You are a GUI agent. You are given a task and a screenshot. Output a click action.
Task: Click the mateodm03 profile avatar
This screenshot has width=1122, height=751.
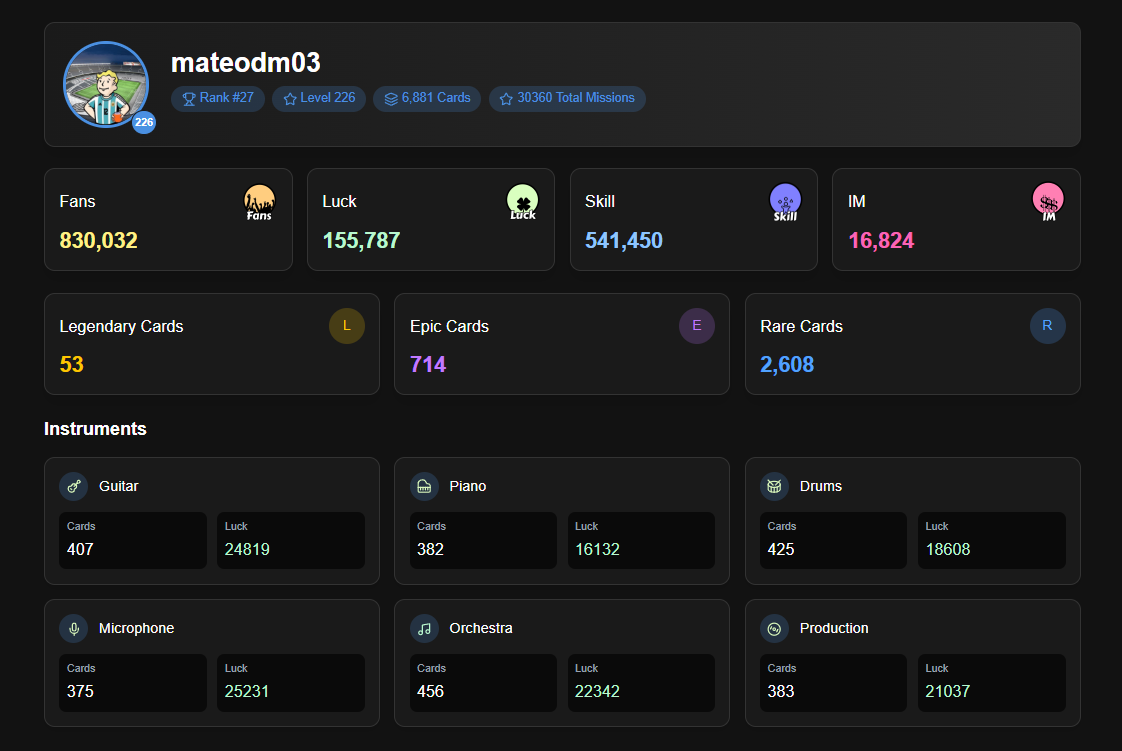(106, 84)
